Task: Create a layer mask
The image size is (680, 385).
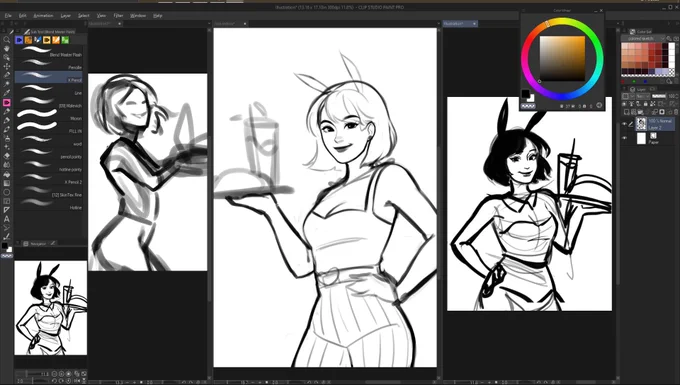Action: (x=662, y=112)
